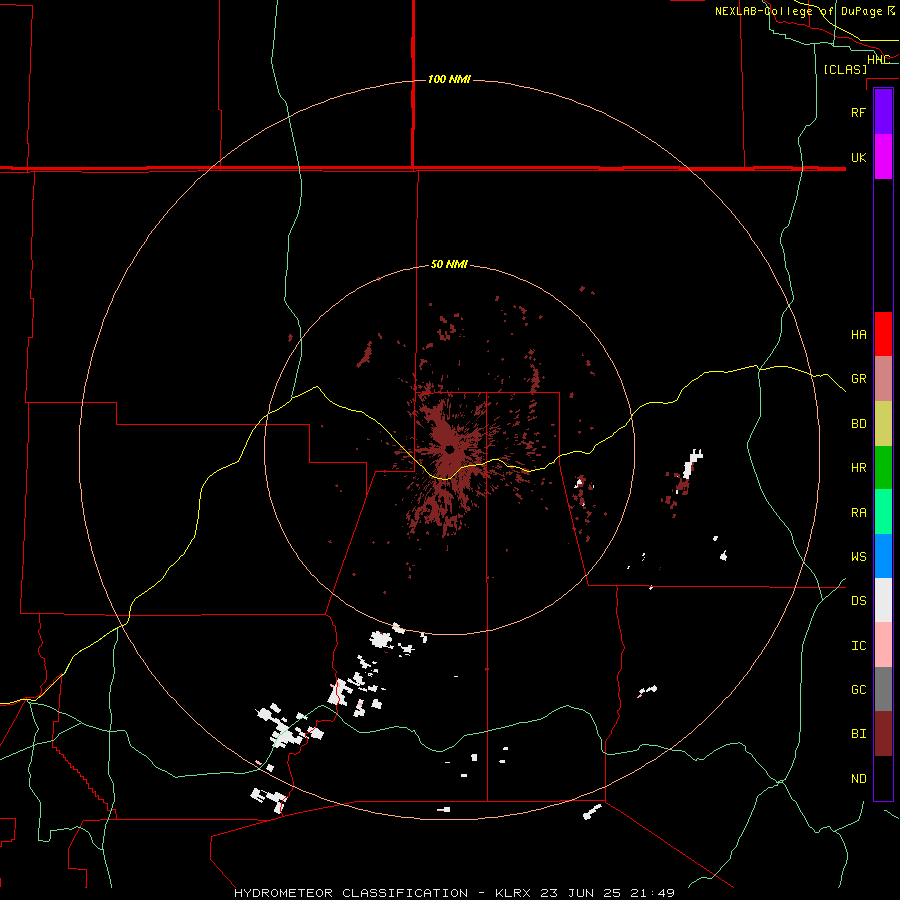This screenshot has width=900, height=900.
Task: Click the 'BD' legend label
Action: 859,424
